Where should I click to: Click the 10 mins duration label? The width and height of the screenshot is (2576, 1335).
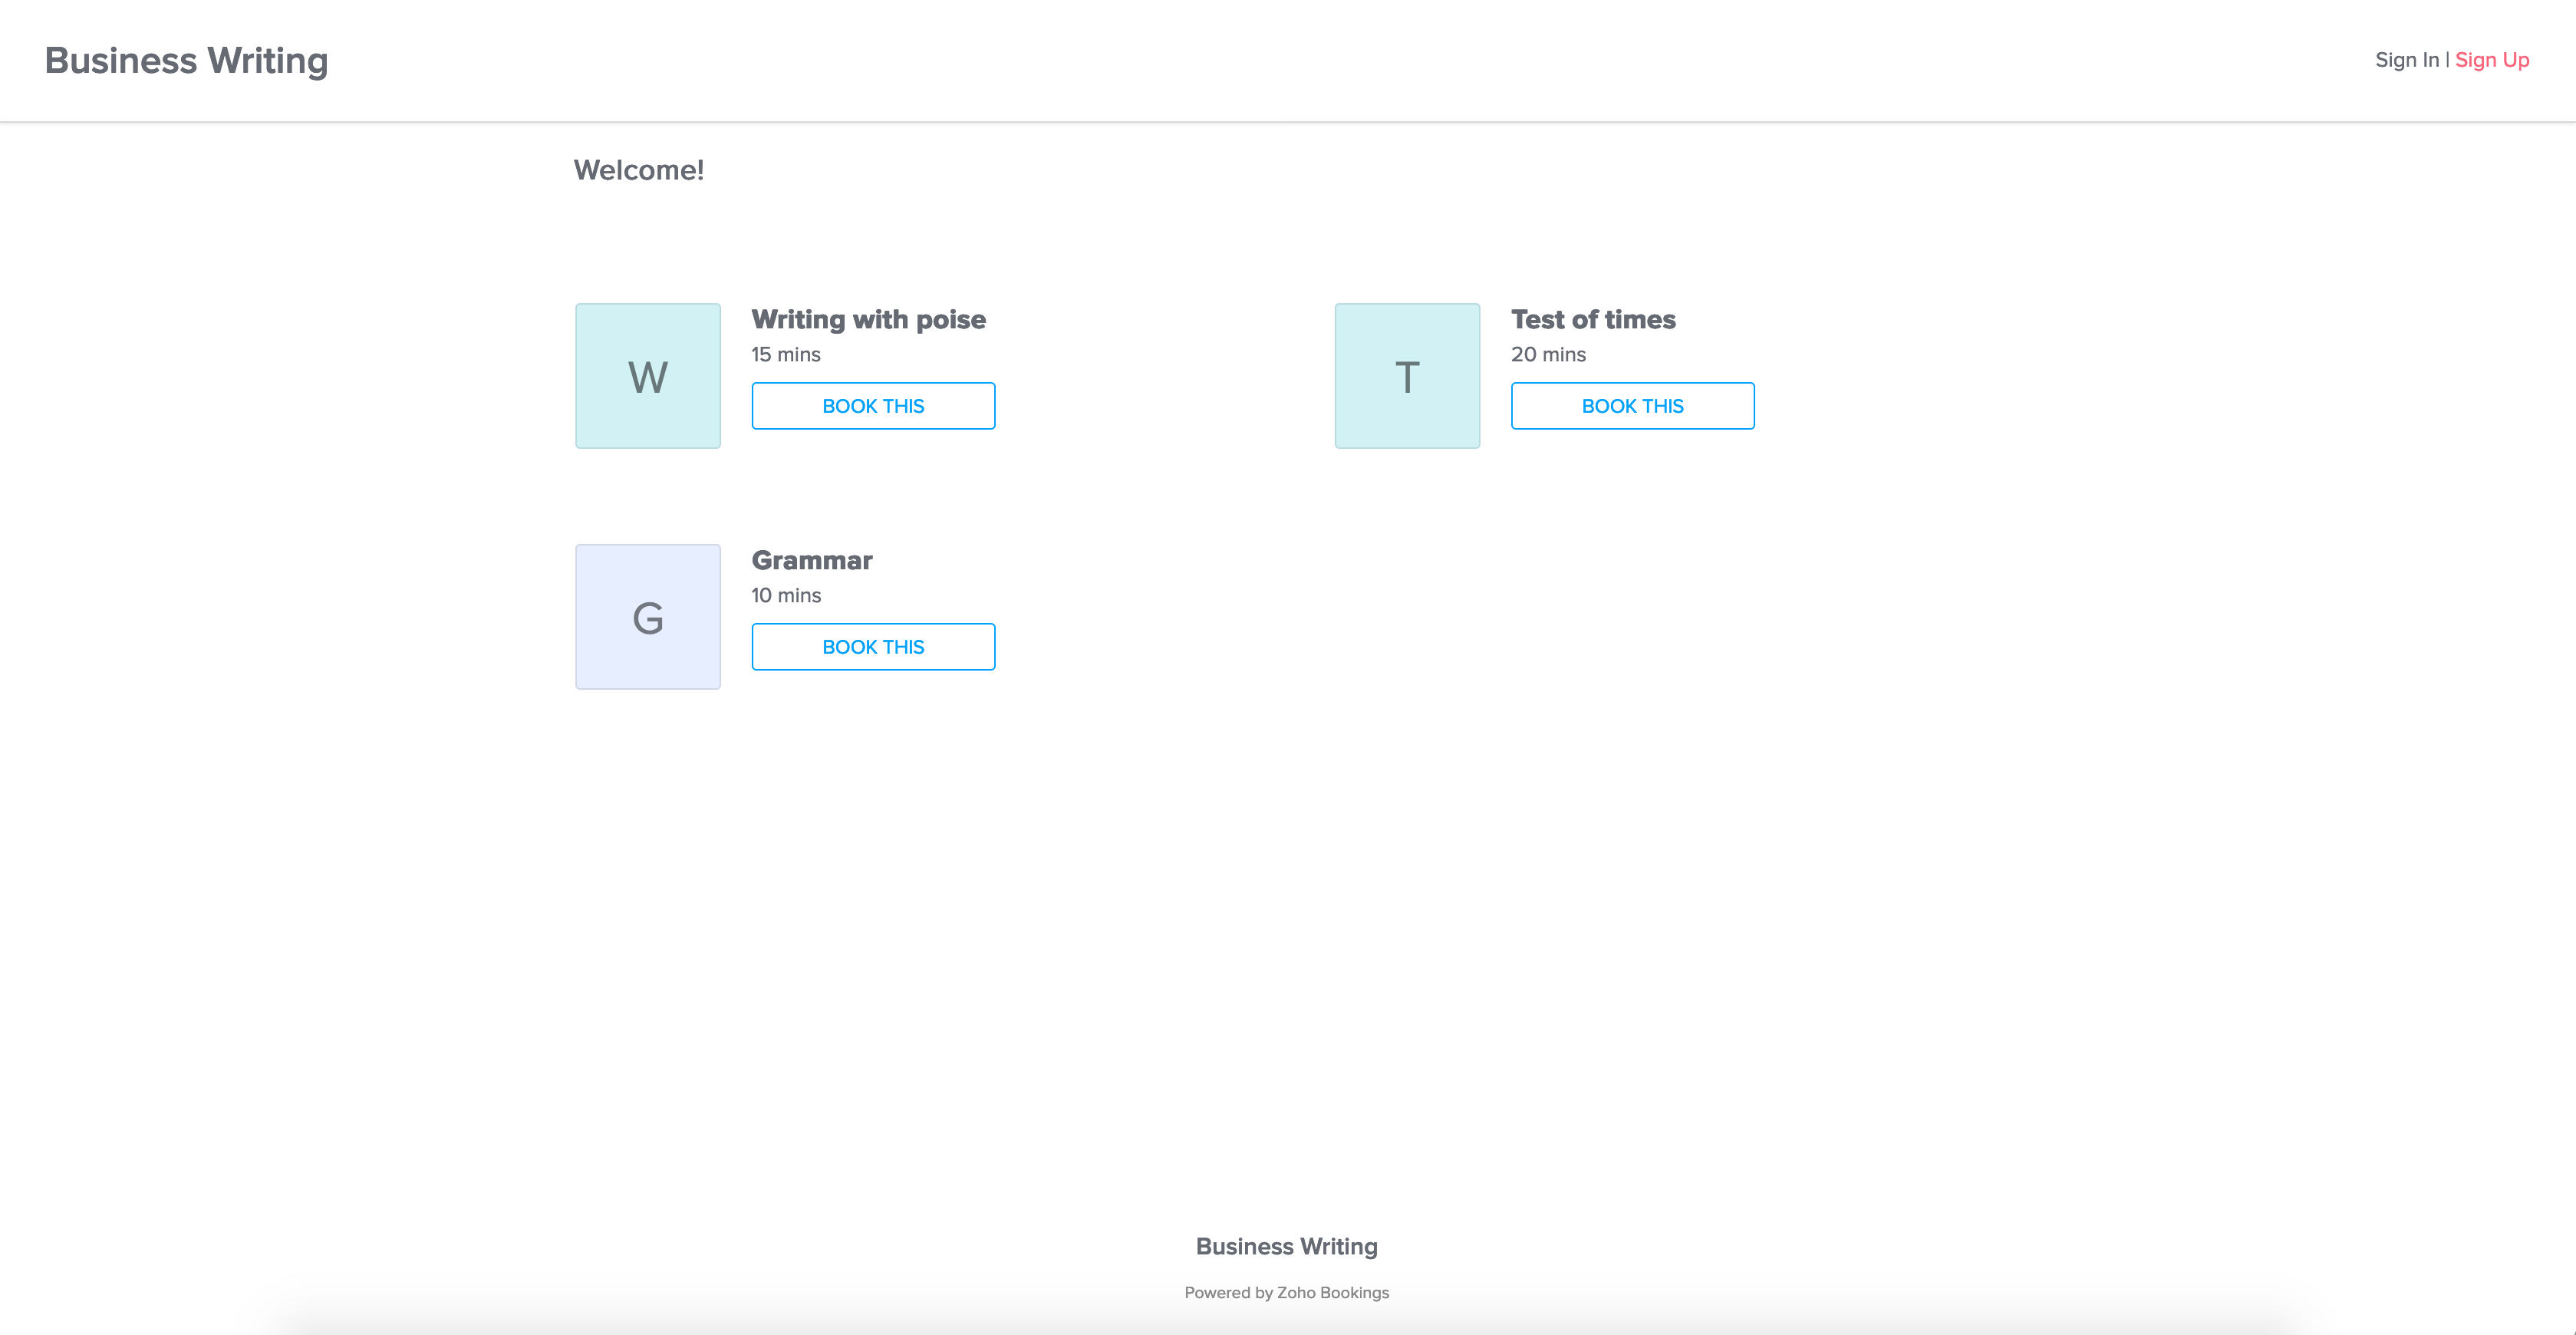785,595
